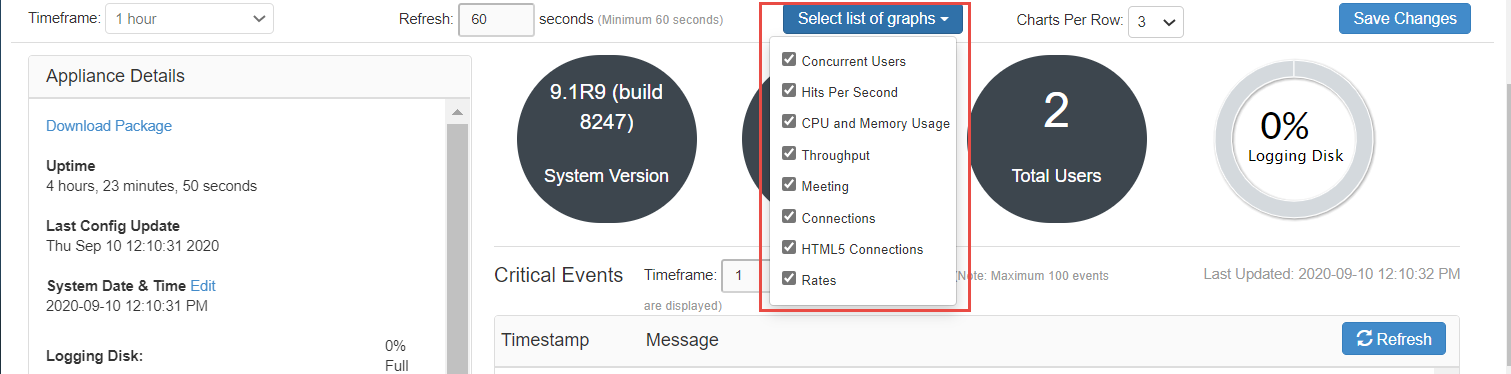
Task: Uncheck the Rates graph checkbox
Action: (789, 279)
